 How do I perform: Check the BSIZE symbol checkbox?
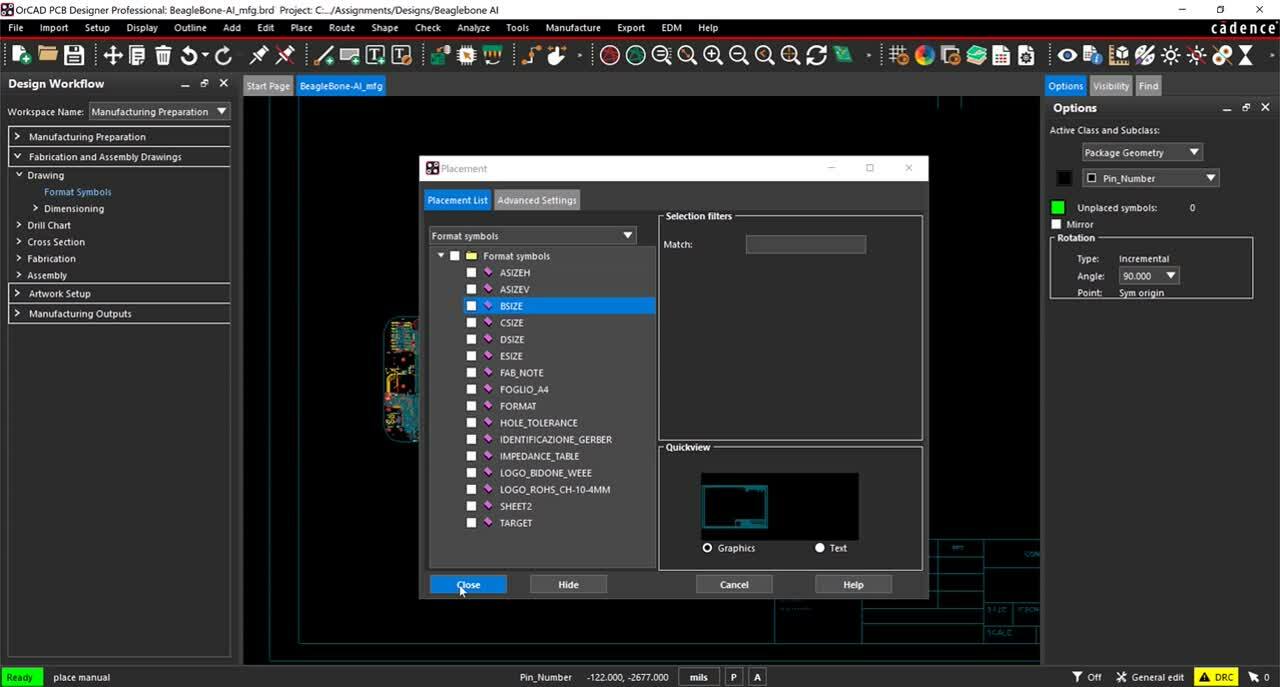coord(471,306)
